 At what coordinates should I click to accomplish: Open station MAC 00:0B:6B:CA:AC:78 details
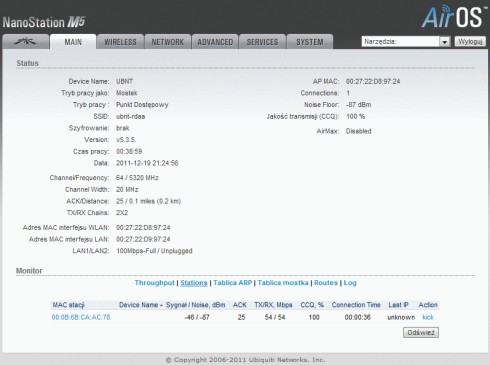(x=81, y=317)
